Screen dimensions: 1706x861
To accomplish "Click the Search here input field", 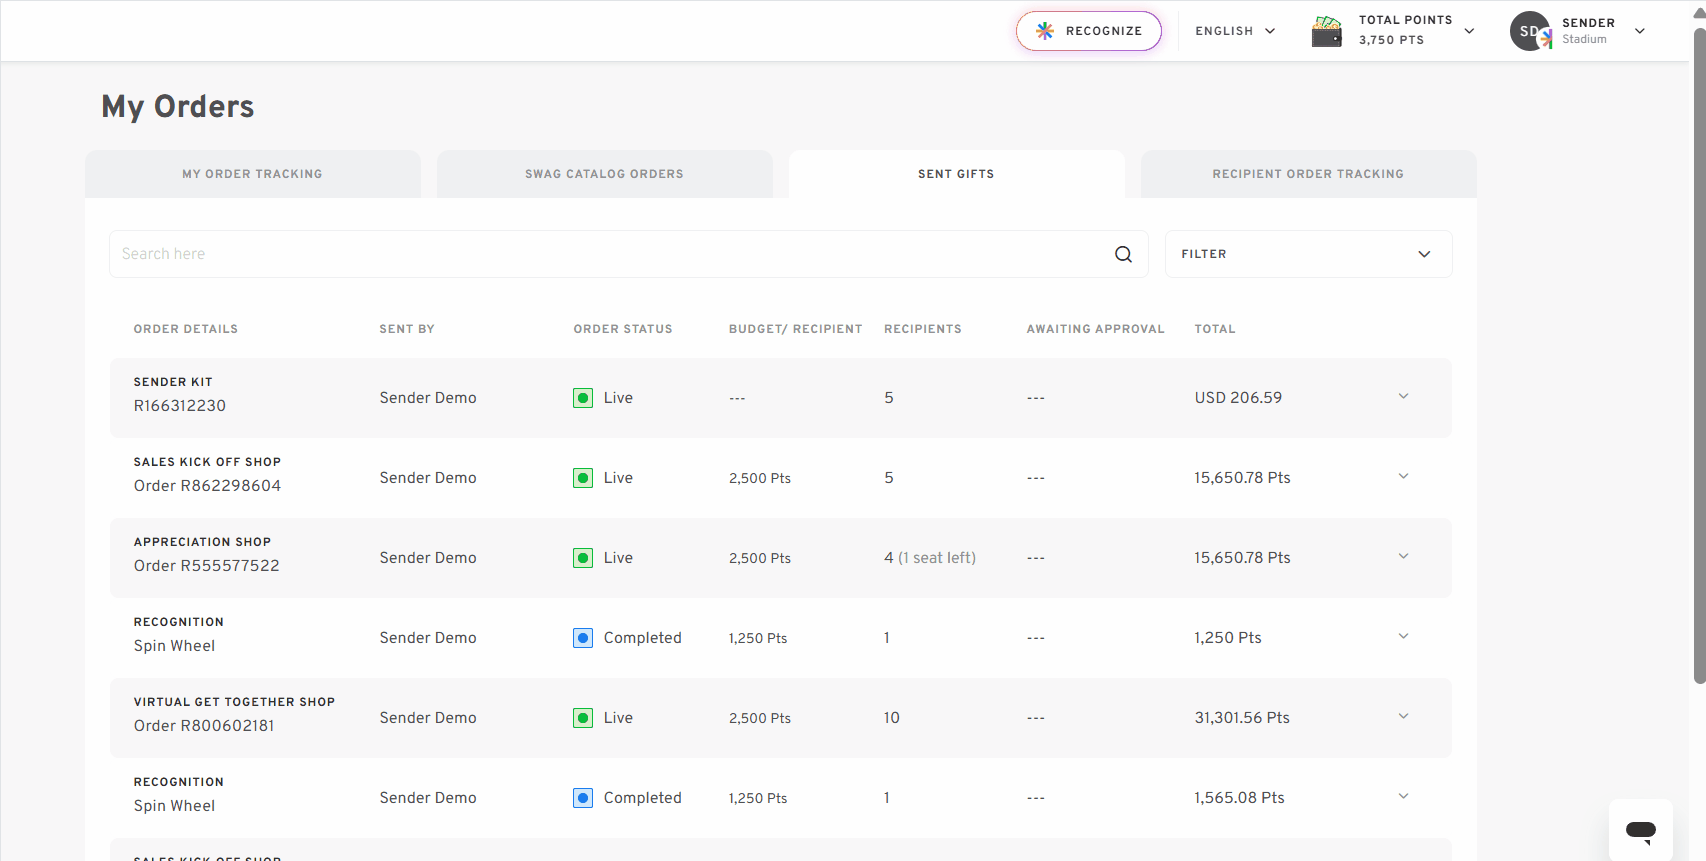I will 610,254.
